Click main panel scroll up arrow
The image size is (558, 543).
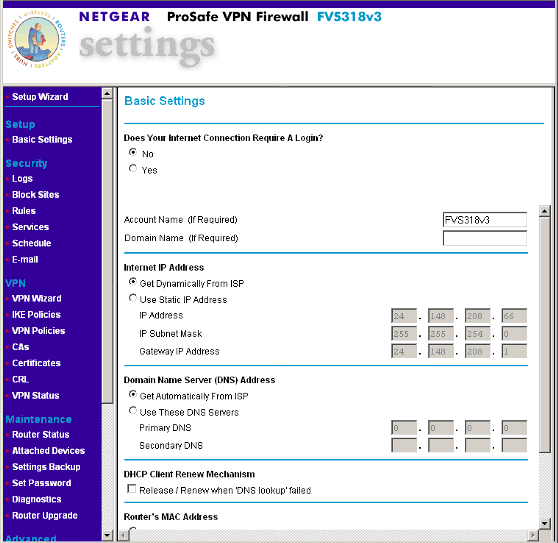[544, 211]
